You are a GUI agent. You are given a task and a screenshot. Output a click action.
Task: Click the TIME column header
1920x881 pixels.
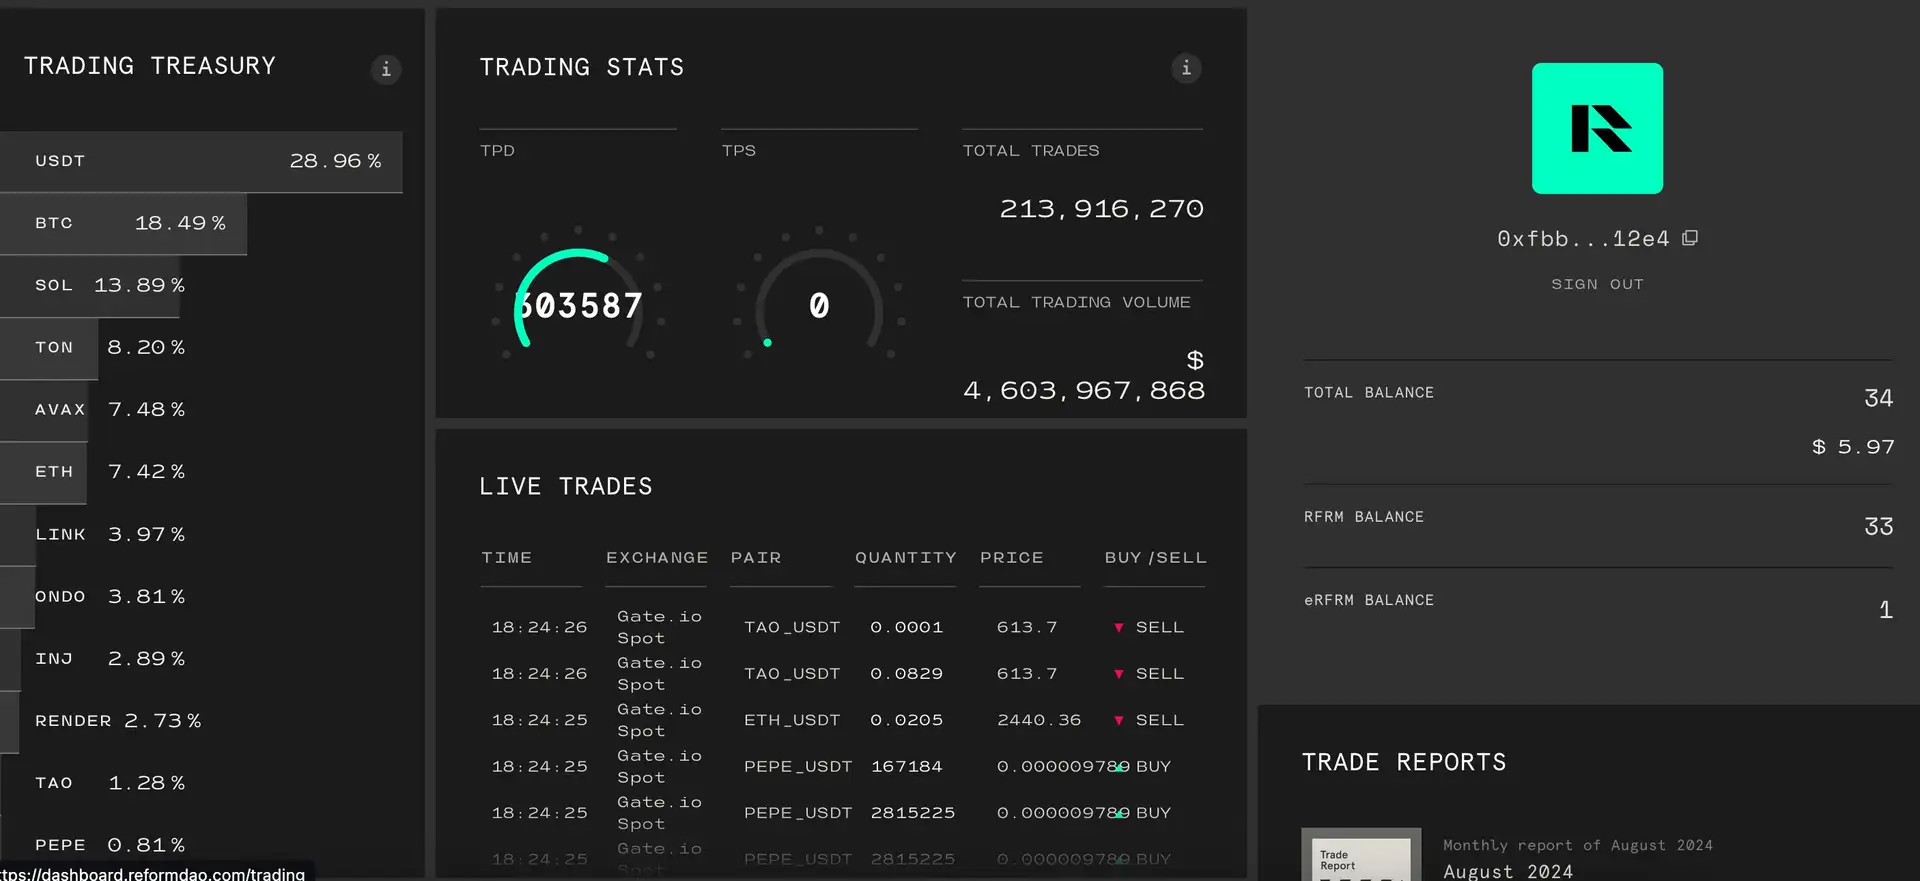click(507, 558)
